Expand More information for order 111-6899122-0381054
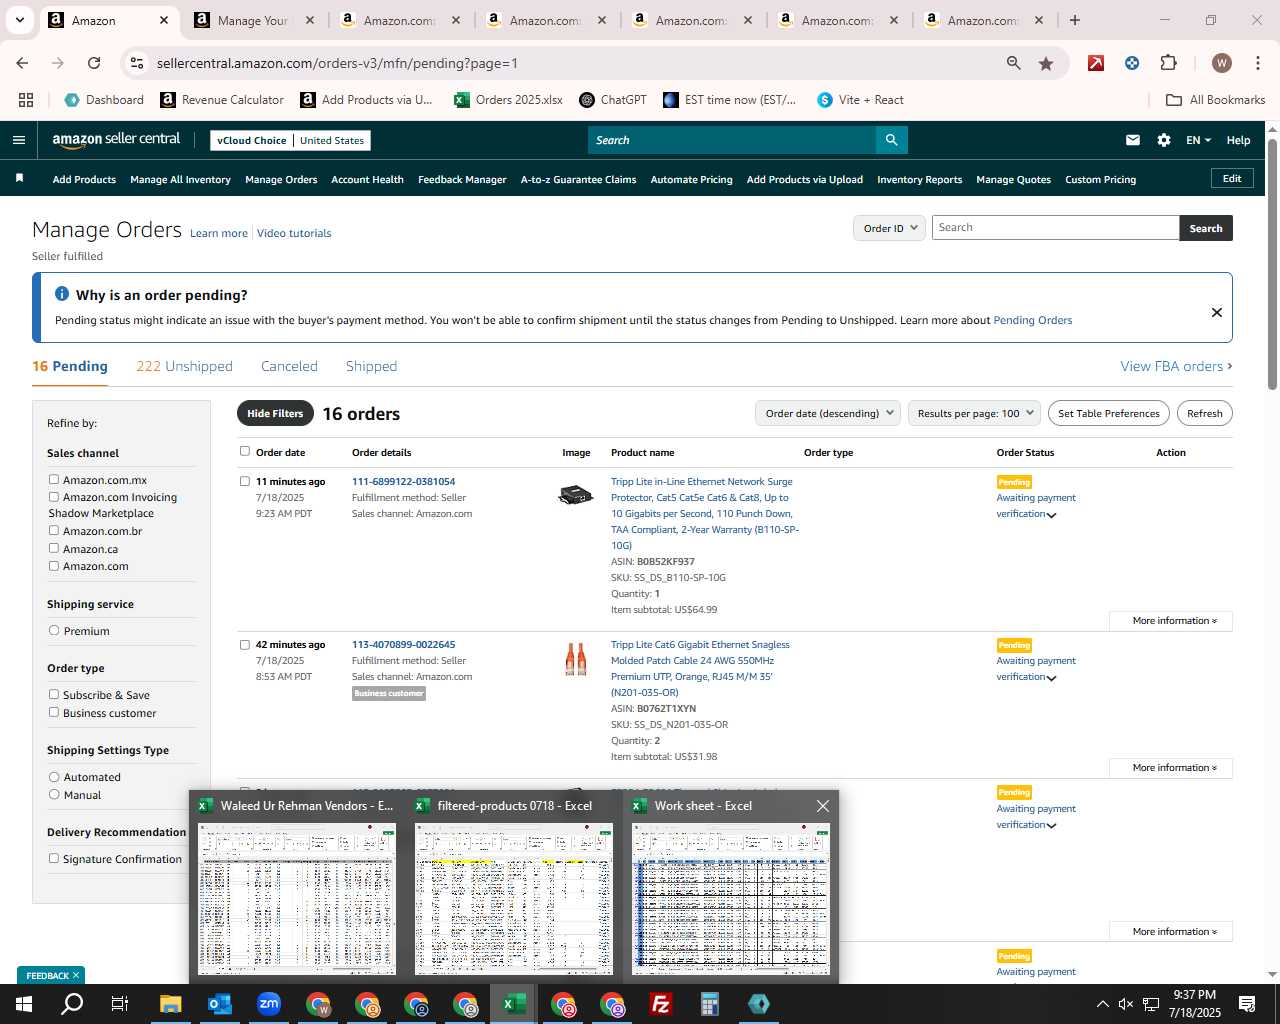Image resolution: width=1280 pixels, height=1024 pixels. [x=1171, y=621]
